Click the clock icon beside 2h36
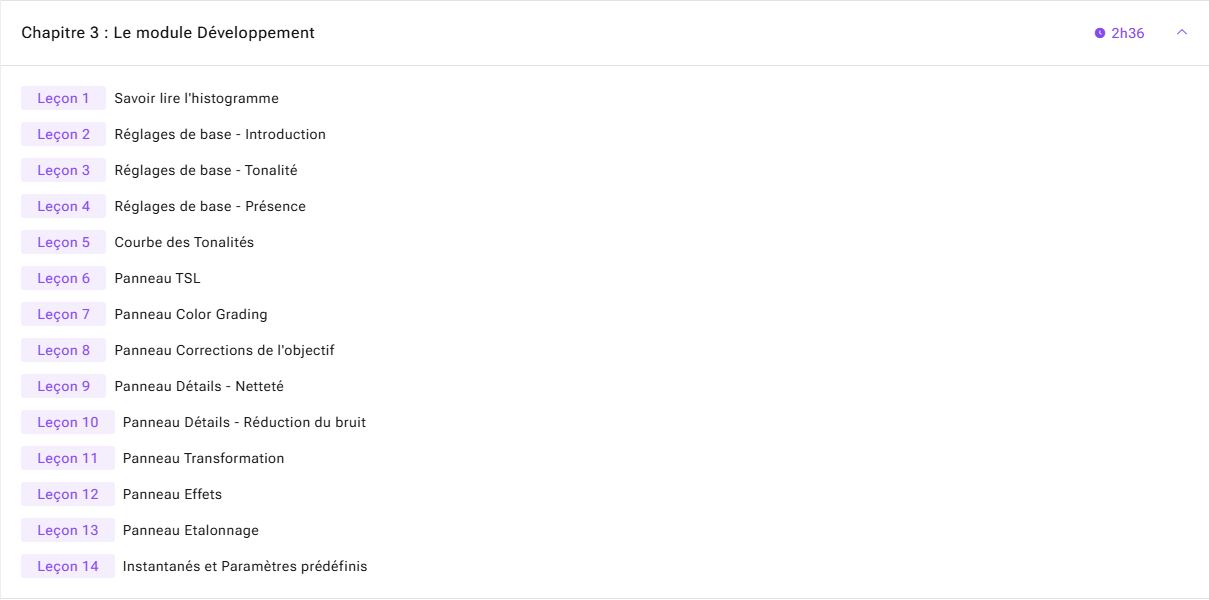Viewport: 1209px width, 600px height. coord(1100,33)
